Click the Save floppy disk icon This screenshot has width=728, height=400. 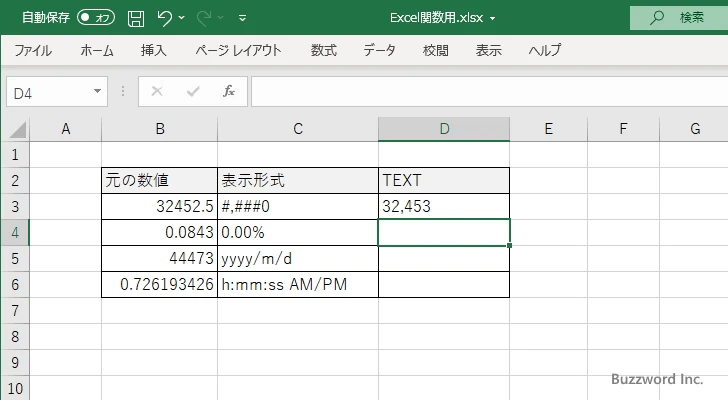[x=136, y=18]
